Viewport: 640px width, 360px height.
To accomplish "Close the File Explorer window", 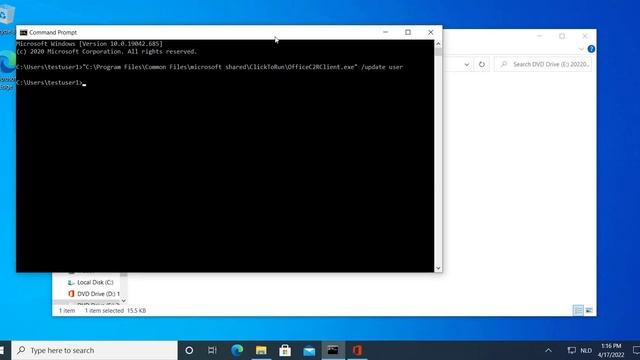I will click(585, 36).
